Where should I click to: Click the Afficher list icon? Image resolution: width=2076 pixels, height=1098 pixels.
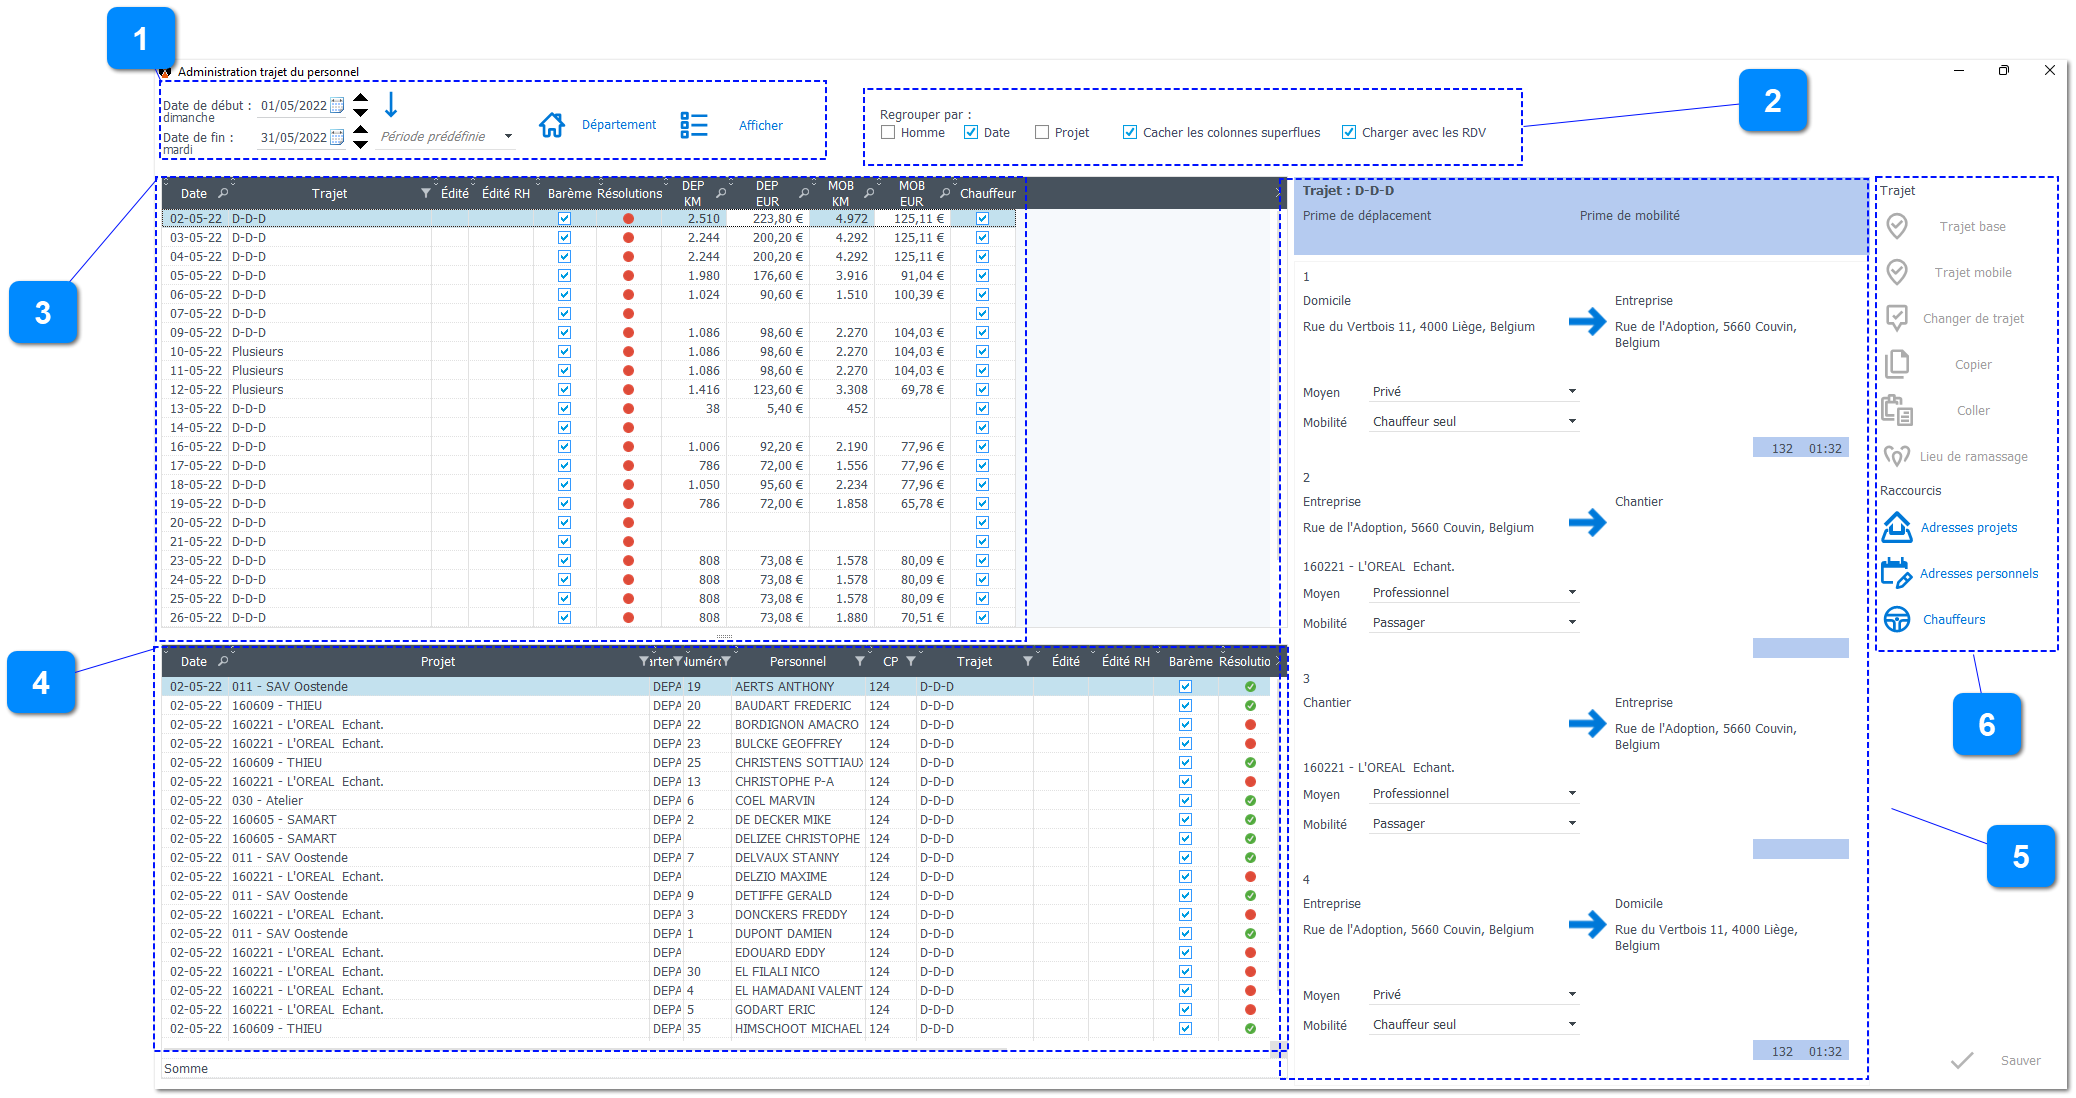click(693, 125)
